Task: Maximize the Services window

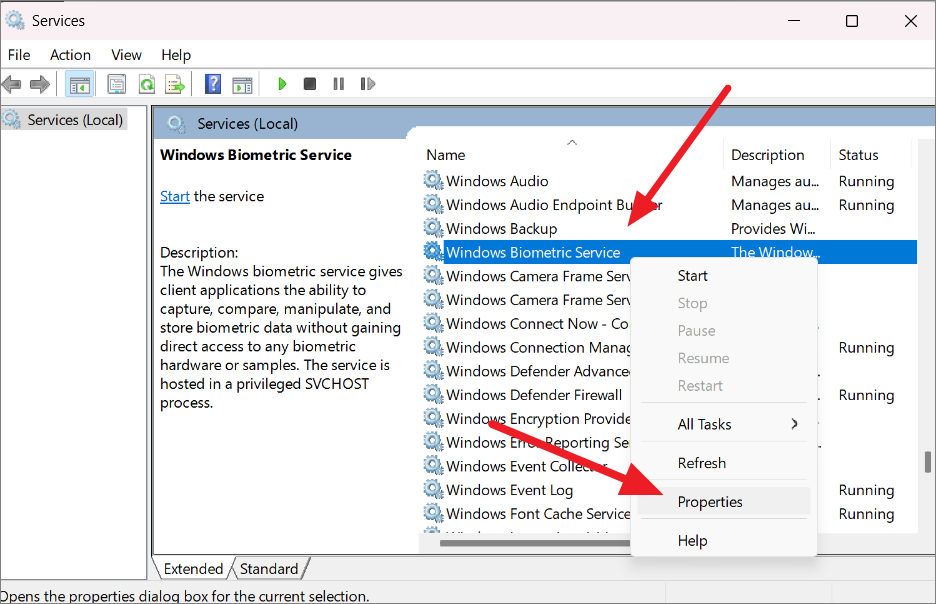Action: pos(852,21)
